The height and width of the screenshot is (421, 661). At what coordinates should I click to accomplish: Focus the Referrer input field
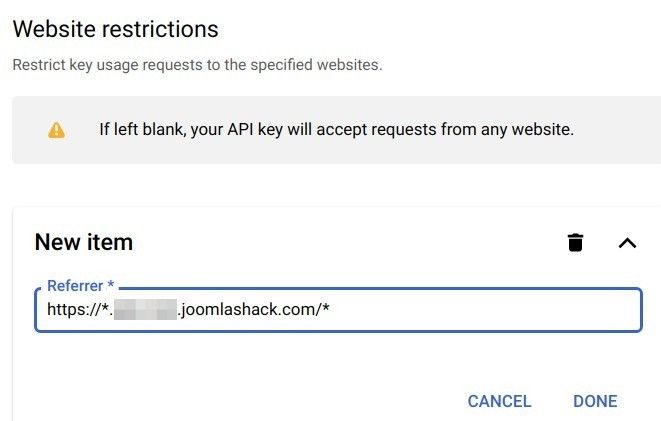338,310
